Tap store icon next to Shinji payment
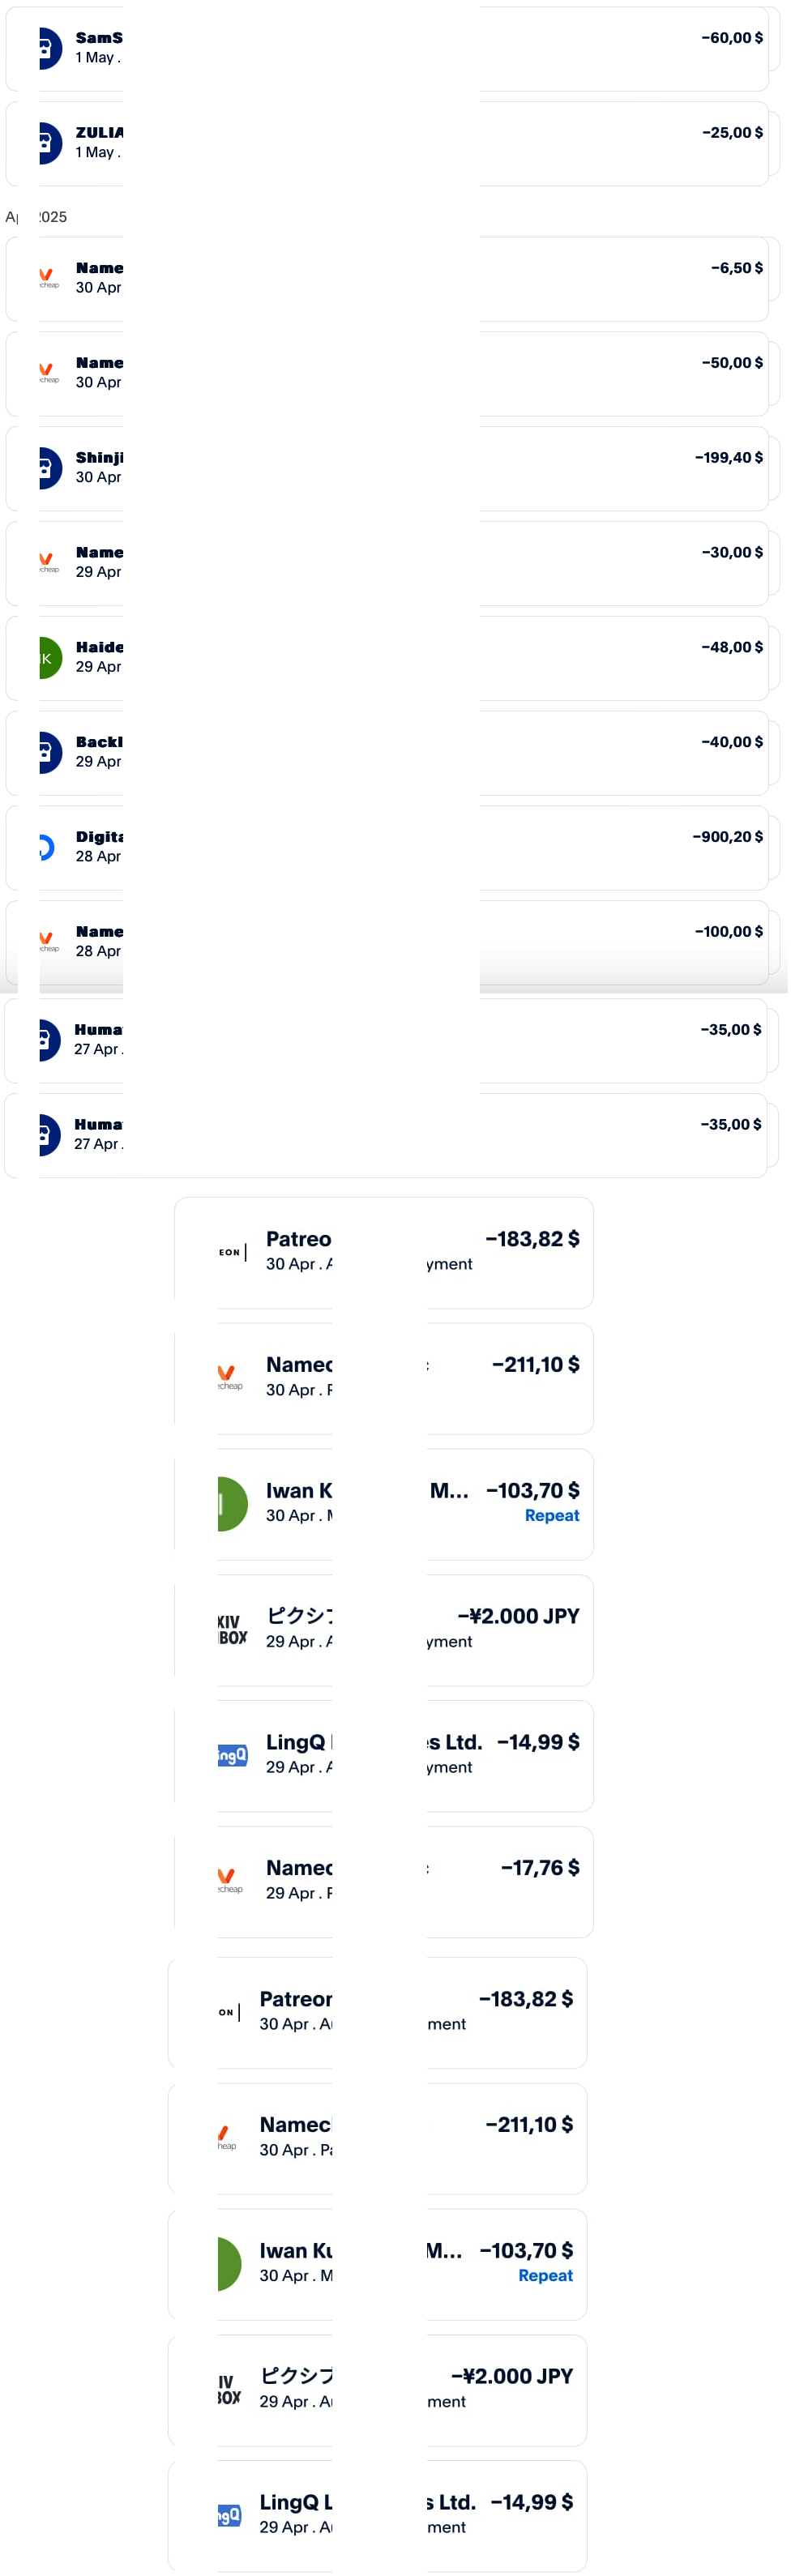The image size is (791, 2576). pos(49,468)
